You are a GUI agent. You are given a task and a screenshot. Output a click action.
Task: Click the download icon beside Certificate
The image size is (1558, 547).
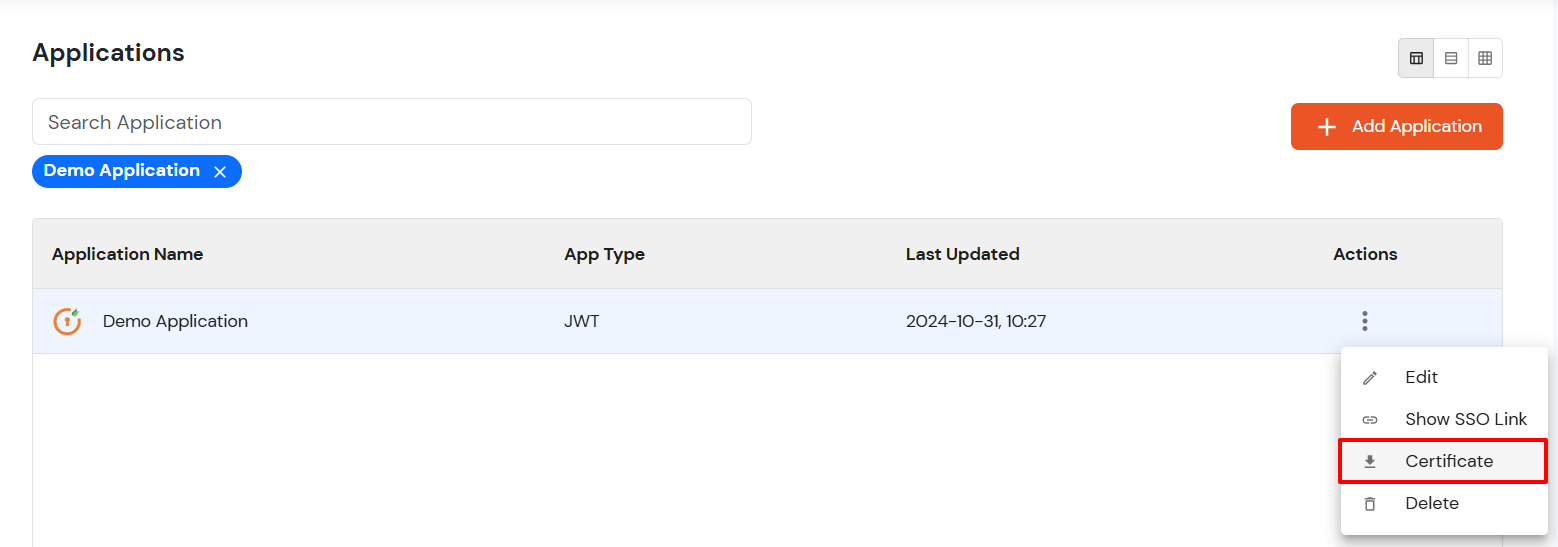(x=1370, y=462)
